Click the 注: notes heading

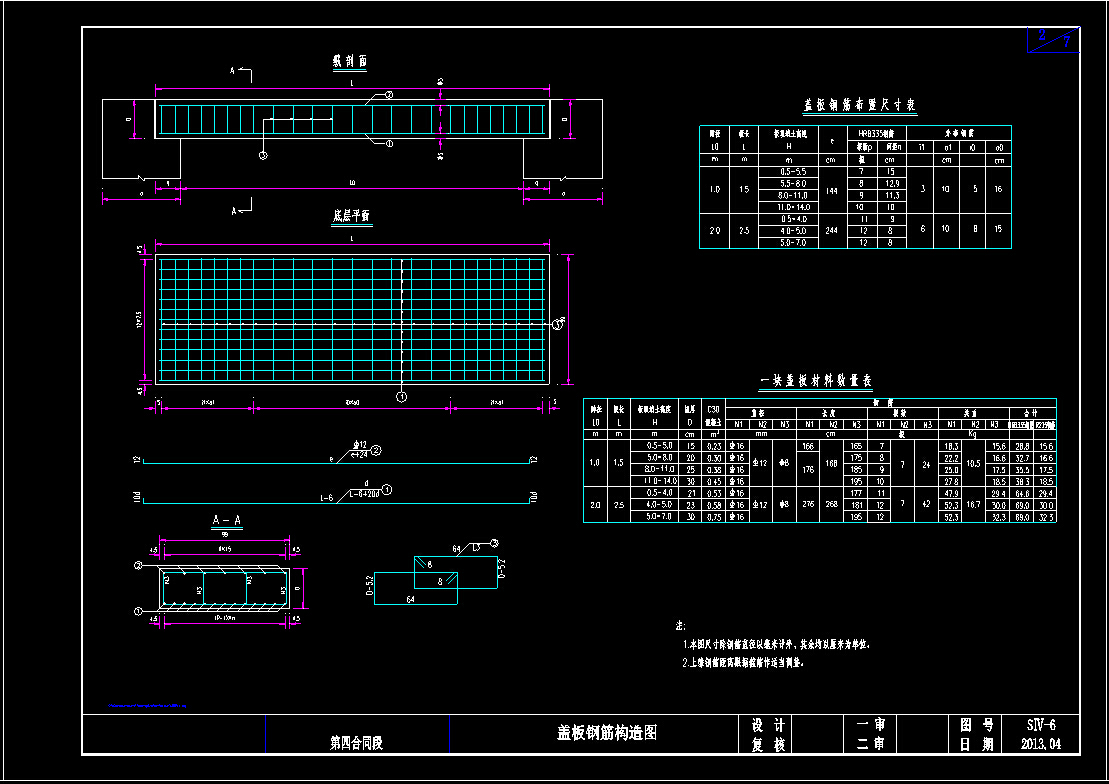point(680,626)
